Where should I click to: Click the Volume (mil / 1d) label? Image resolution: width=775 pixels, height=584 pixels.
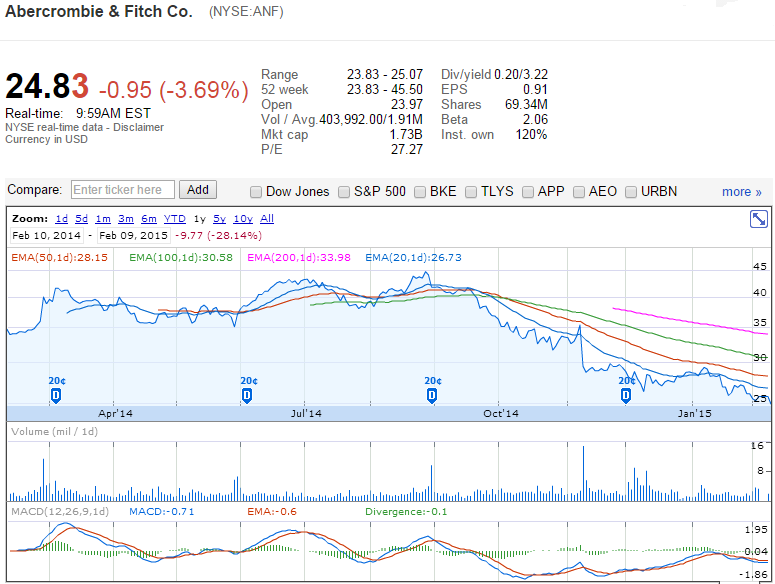coord(54,432)
